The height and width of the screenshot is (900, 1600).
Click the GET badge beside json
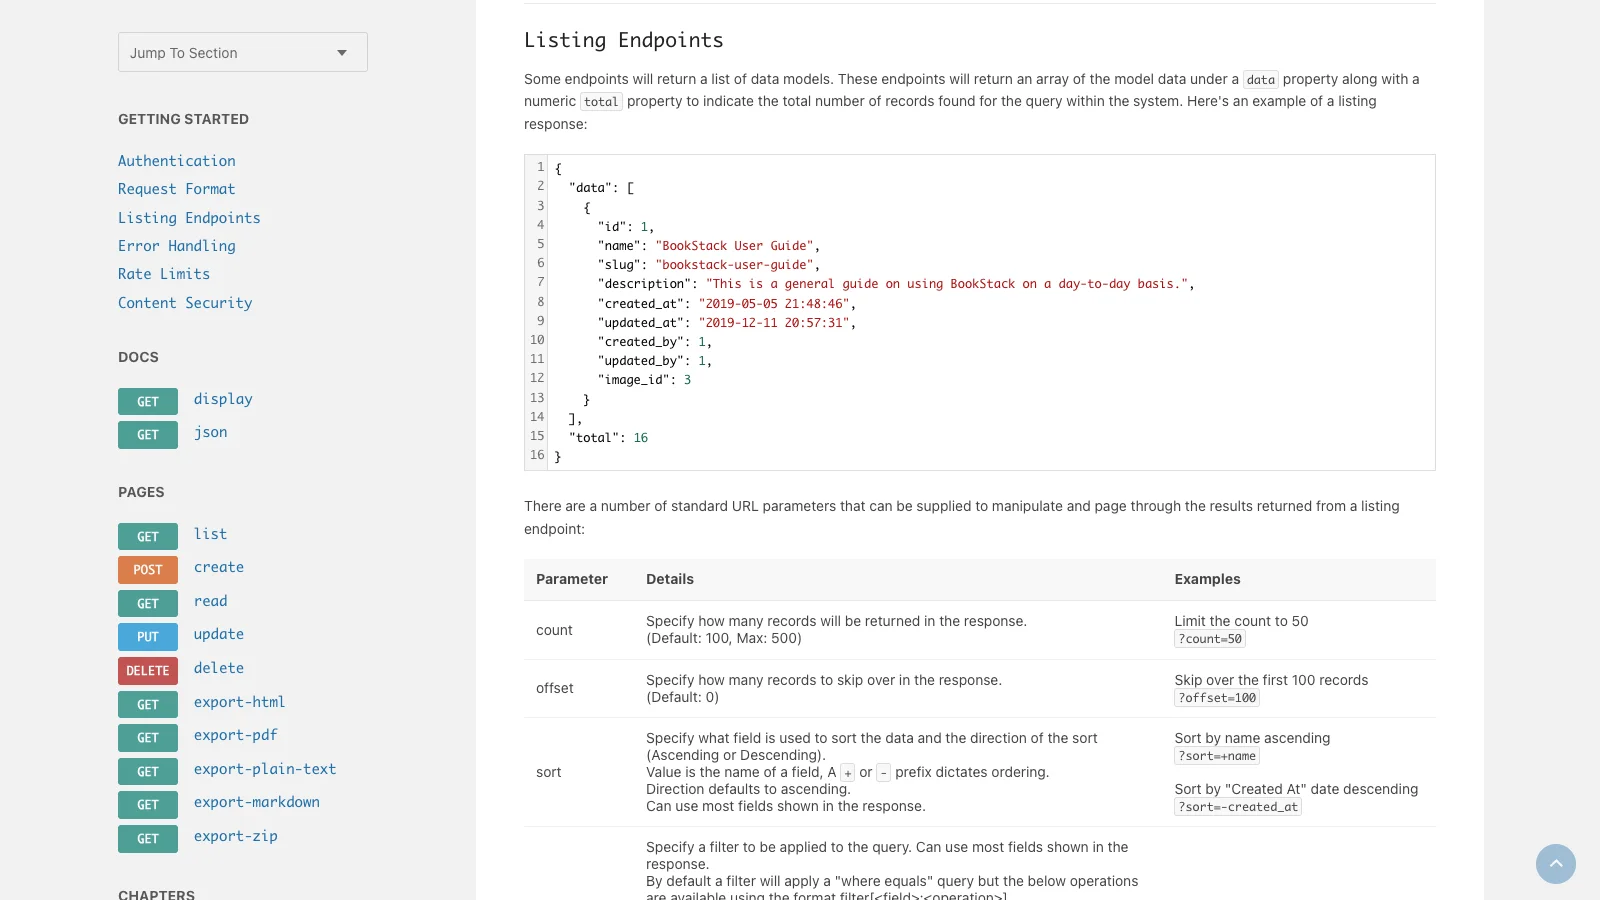point(148,435)
